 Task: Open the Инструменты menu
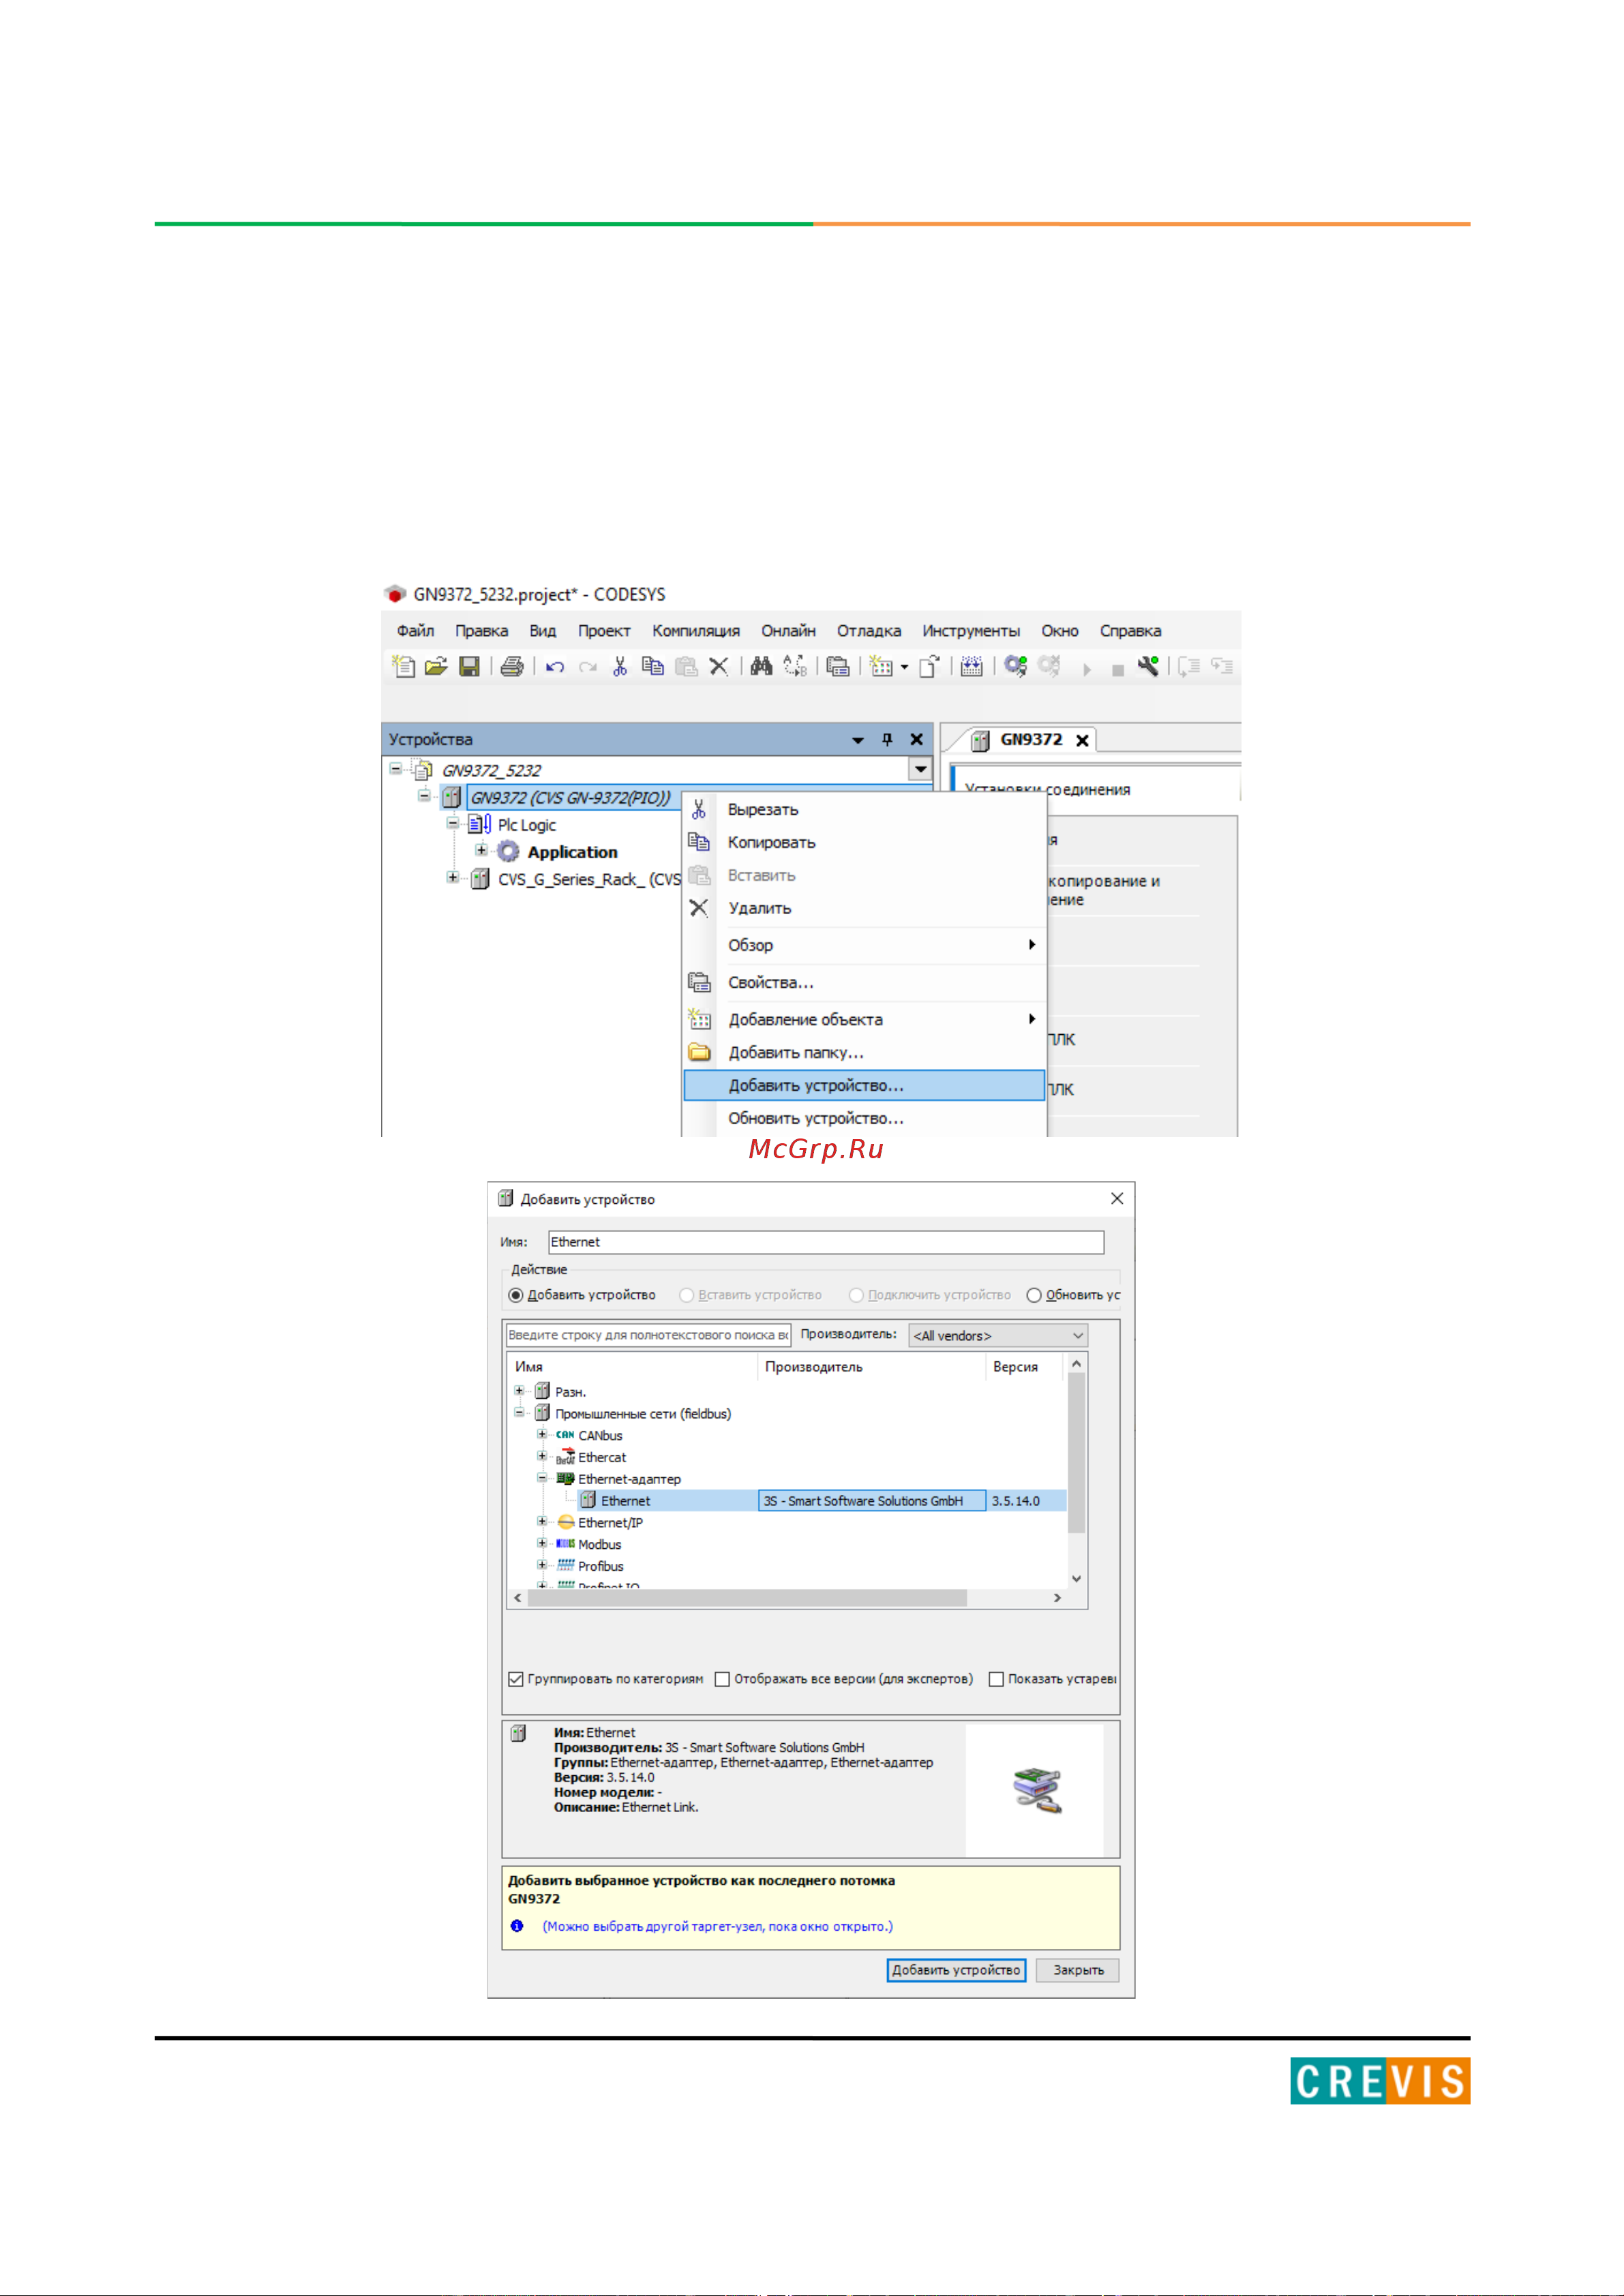[x=971, y=631]
